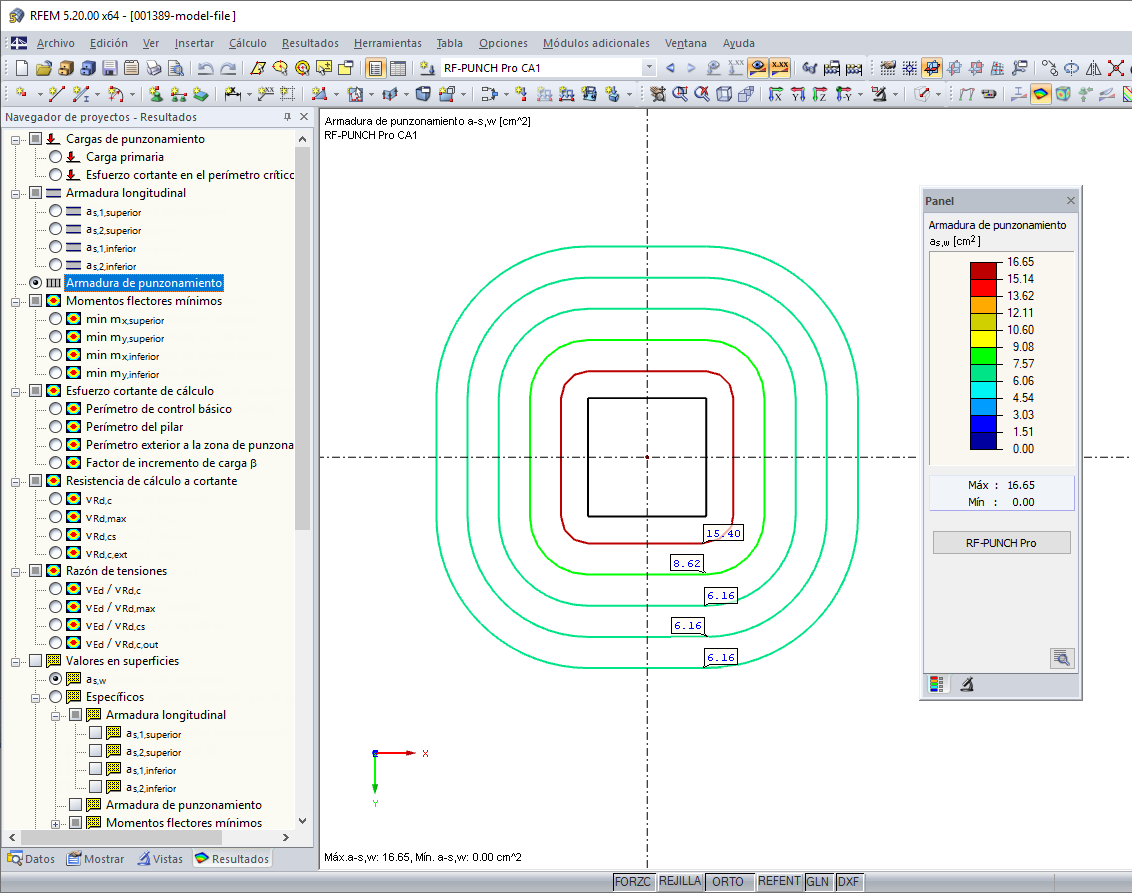Click the View in X direction icon
The height and width of the screenshot is (893, 1132).
click(776, 94)
